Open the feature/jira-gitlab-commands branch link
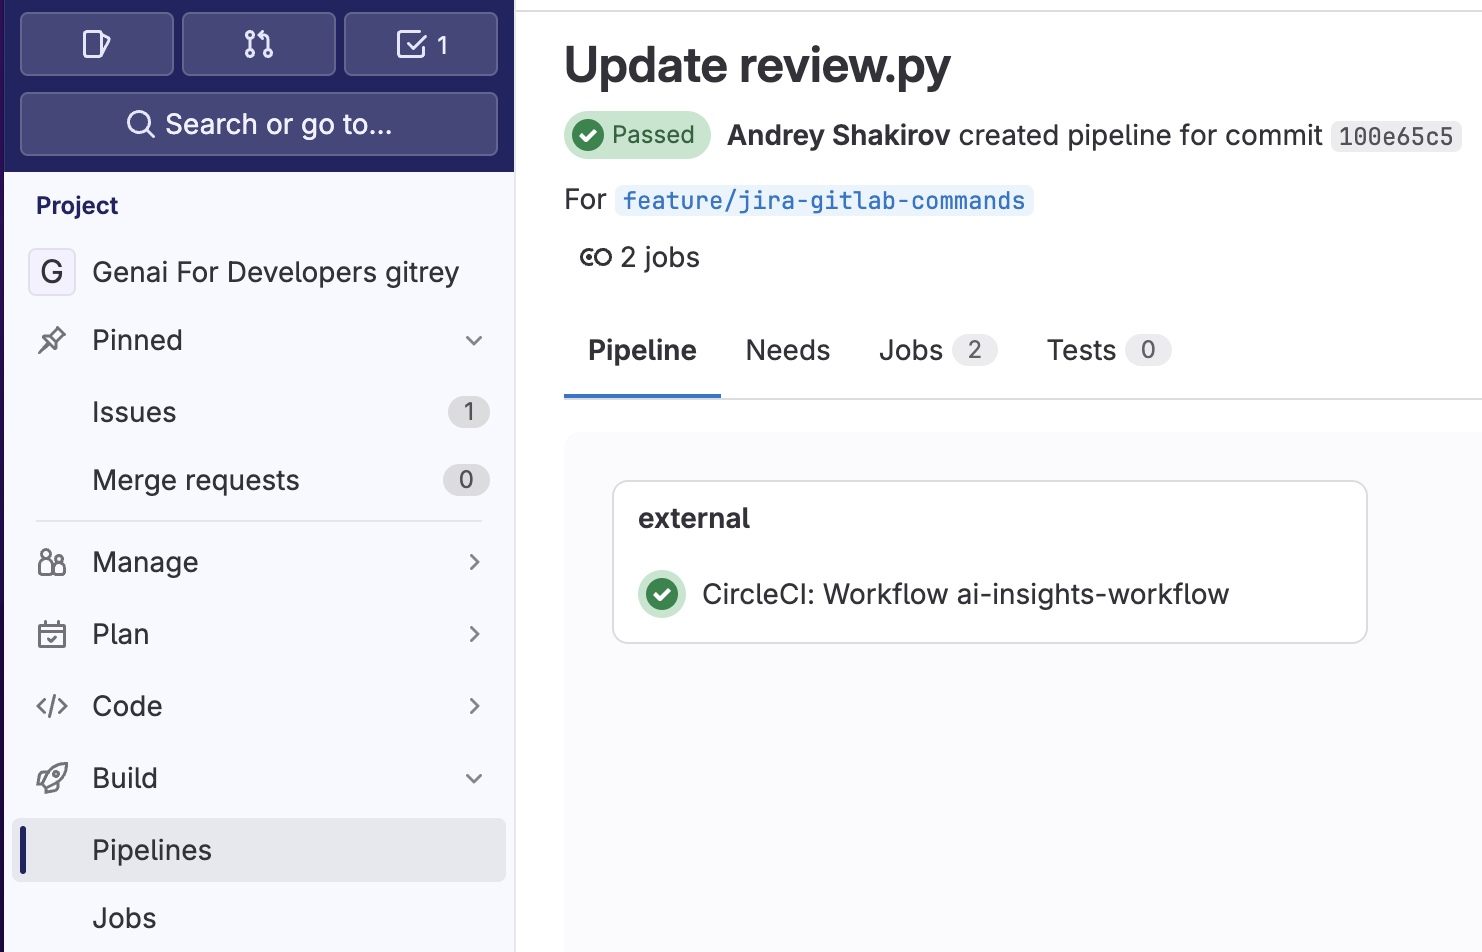 (x=823, y=200)
